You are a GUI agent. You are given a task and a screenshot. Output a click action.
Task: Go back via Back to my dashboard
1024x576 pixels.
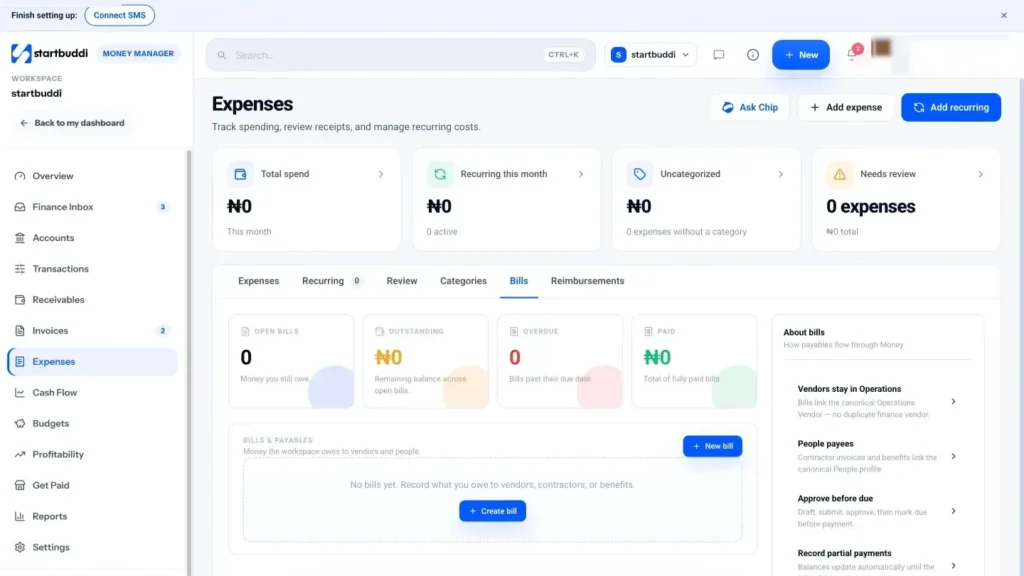click(72, 123)
